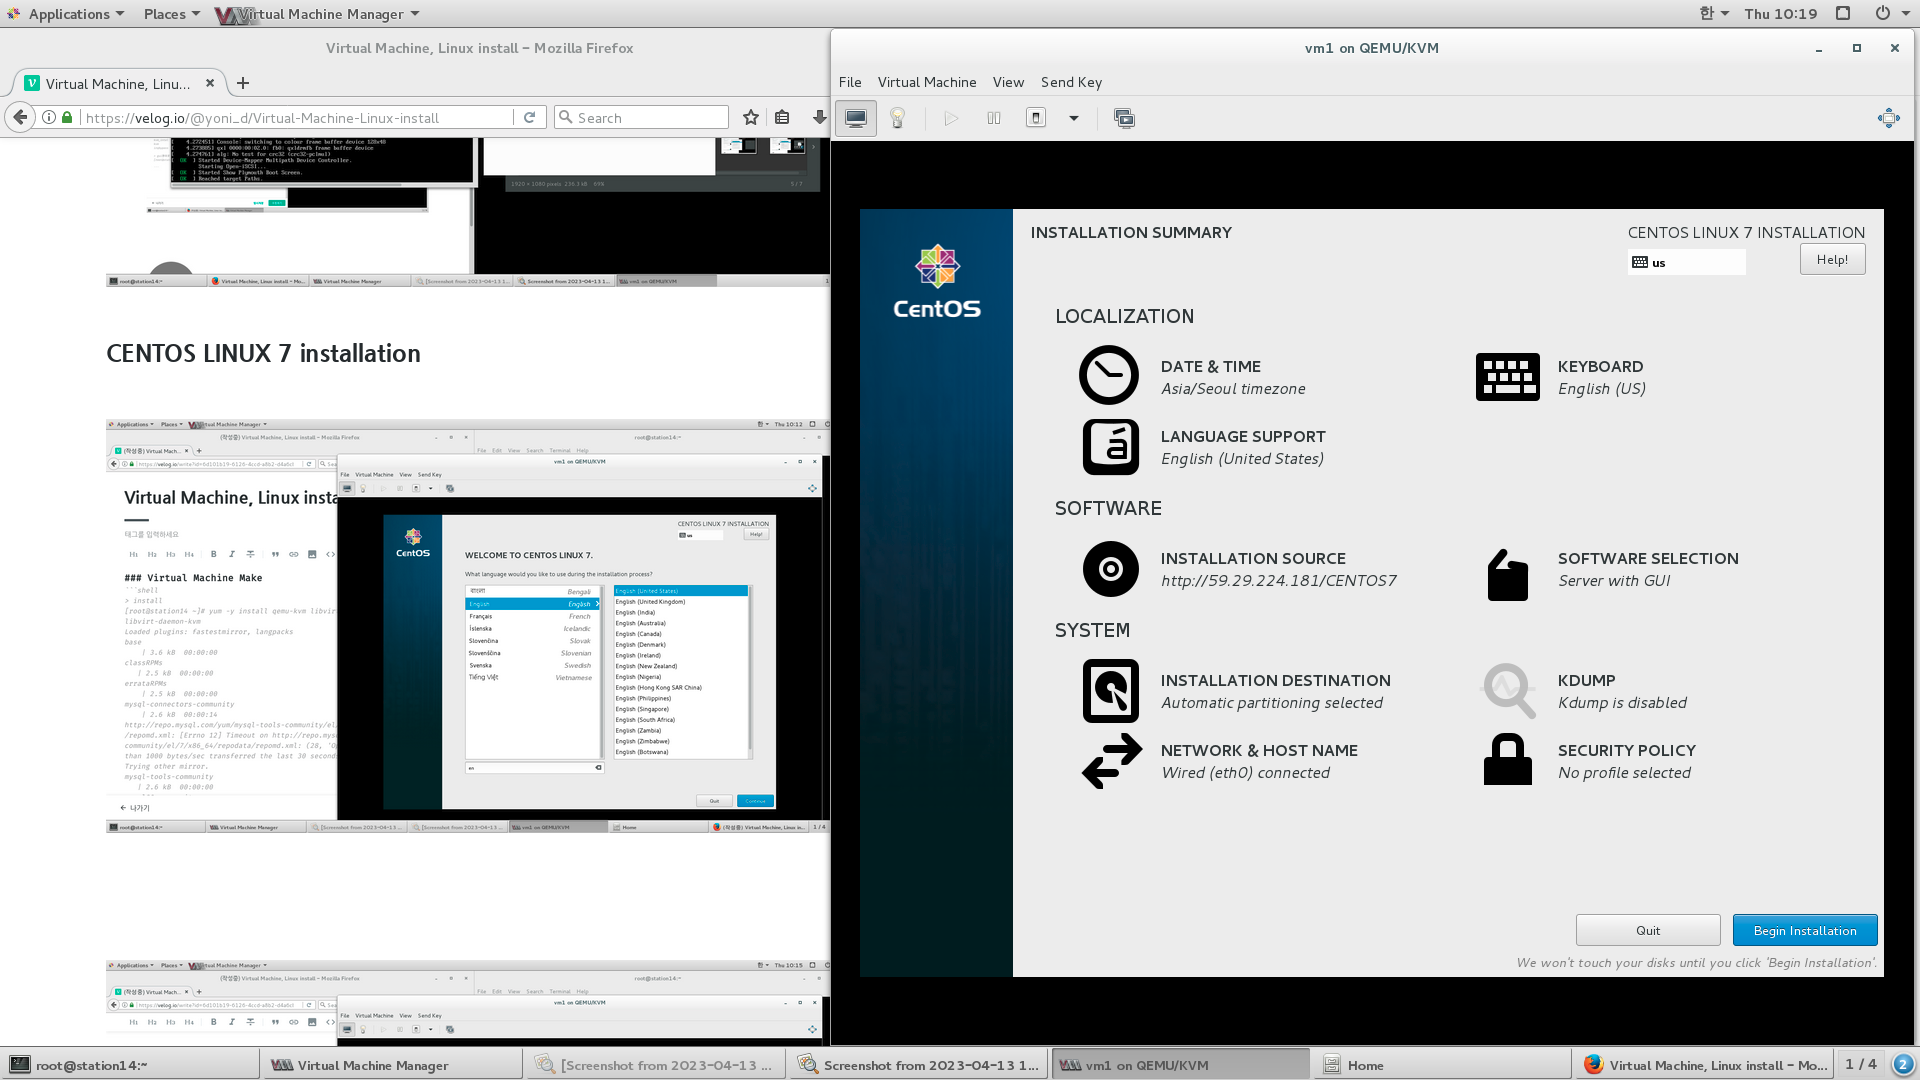
Task: Open the Applications menu
Action: (x=68, y=14)
